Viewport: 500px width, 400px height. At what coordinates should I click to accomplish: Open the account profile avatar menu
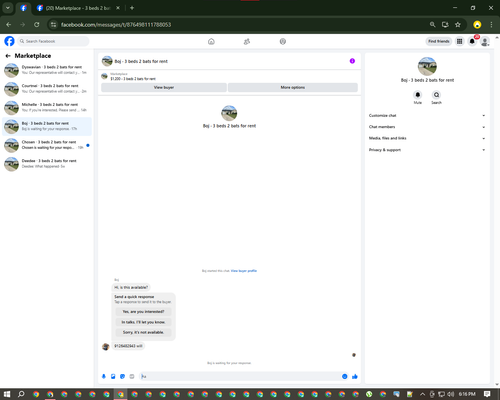485,41
